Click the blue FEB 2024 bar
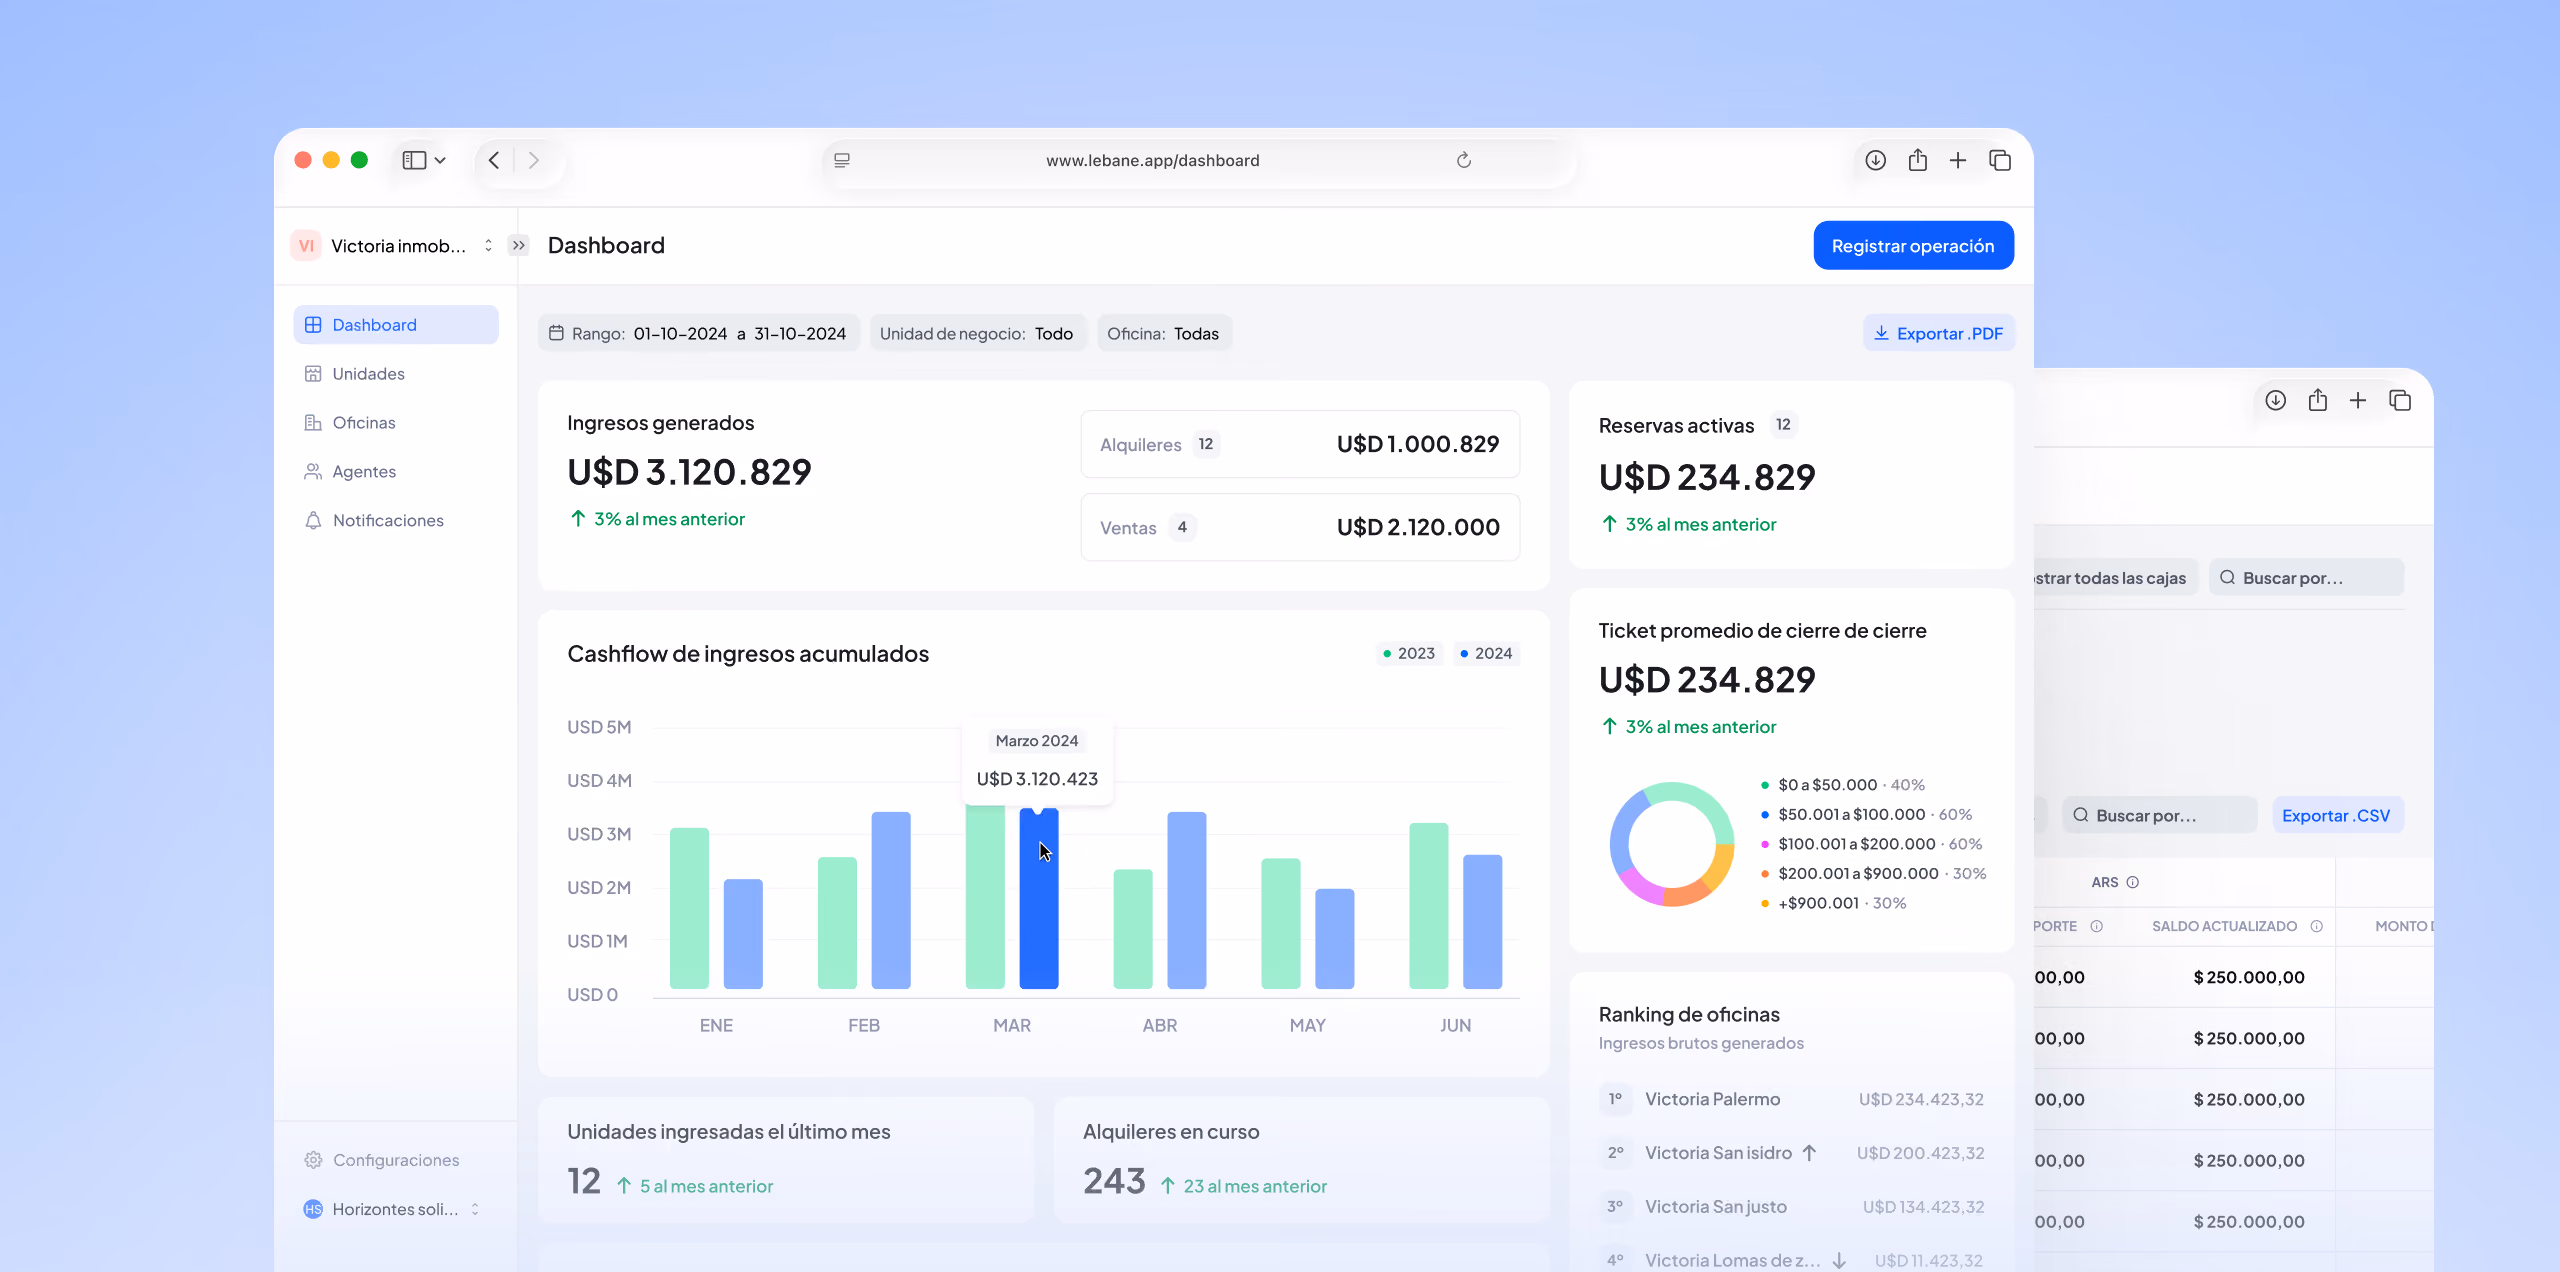2560x1272 pixels. [891, 901]
